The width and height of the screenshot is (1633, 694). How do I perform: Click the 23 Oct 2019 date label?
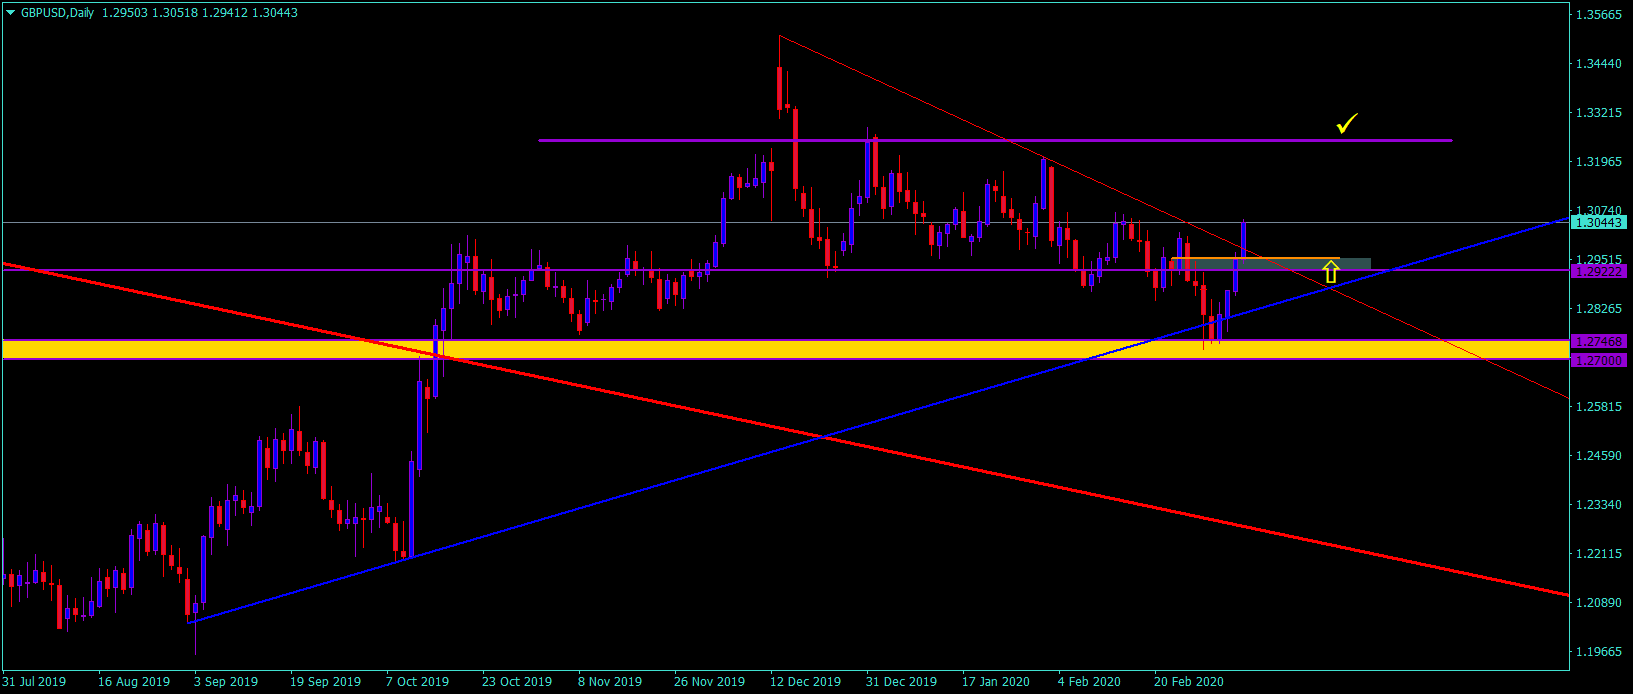pos(517,682)
